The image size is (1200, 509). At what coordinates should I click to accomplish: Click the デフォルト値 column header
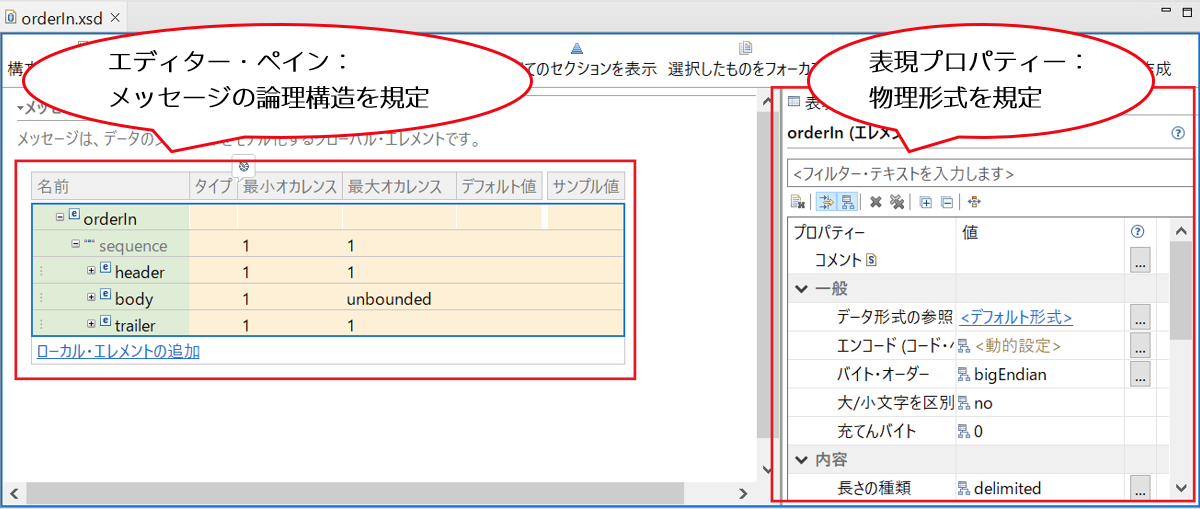[500, 186]
